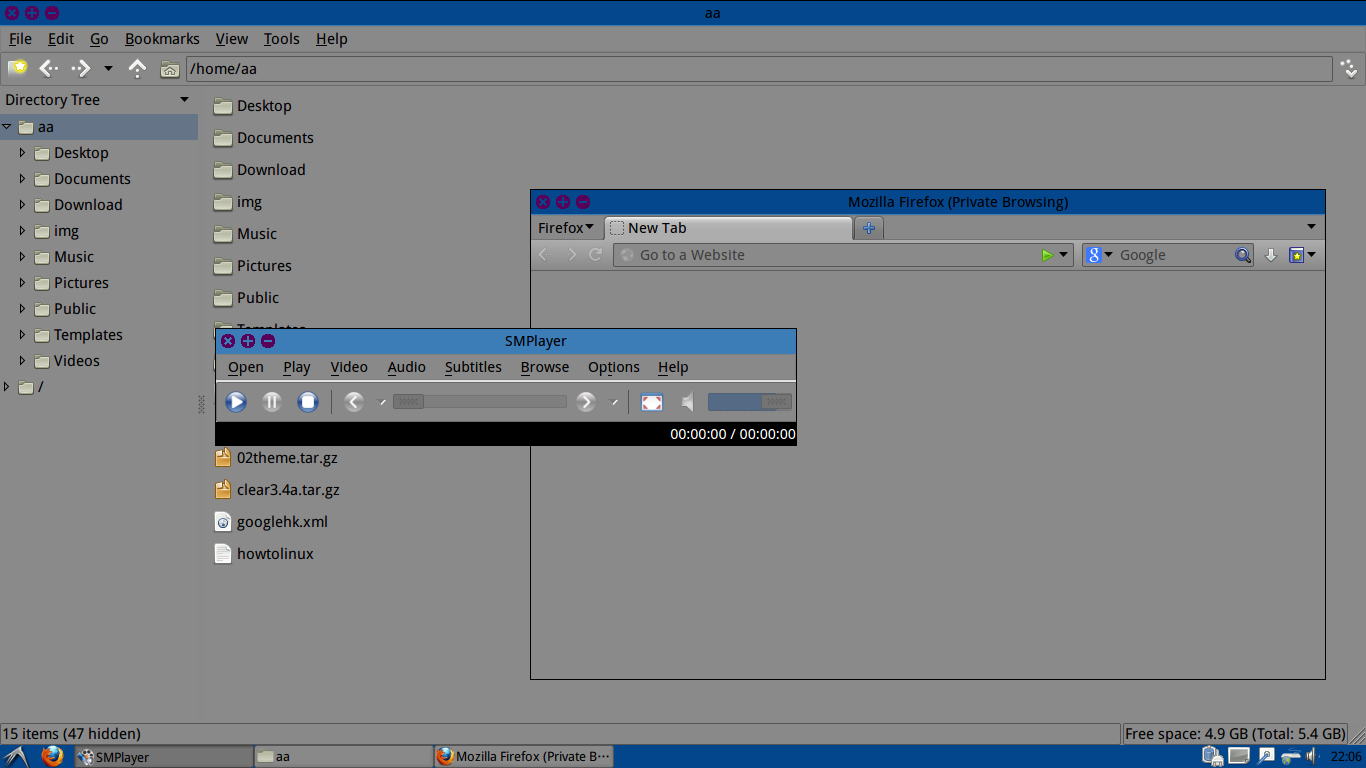Click SMPlayer volume slider

tap(750, 402)
